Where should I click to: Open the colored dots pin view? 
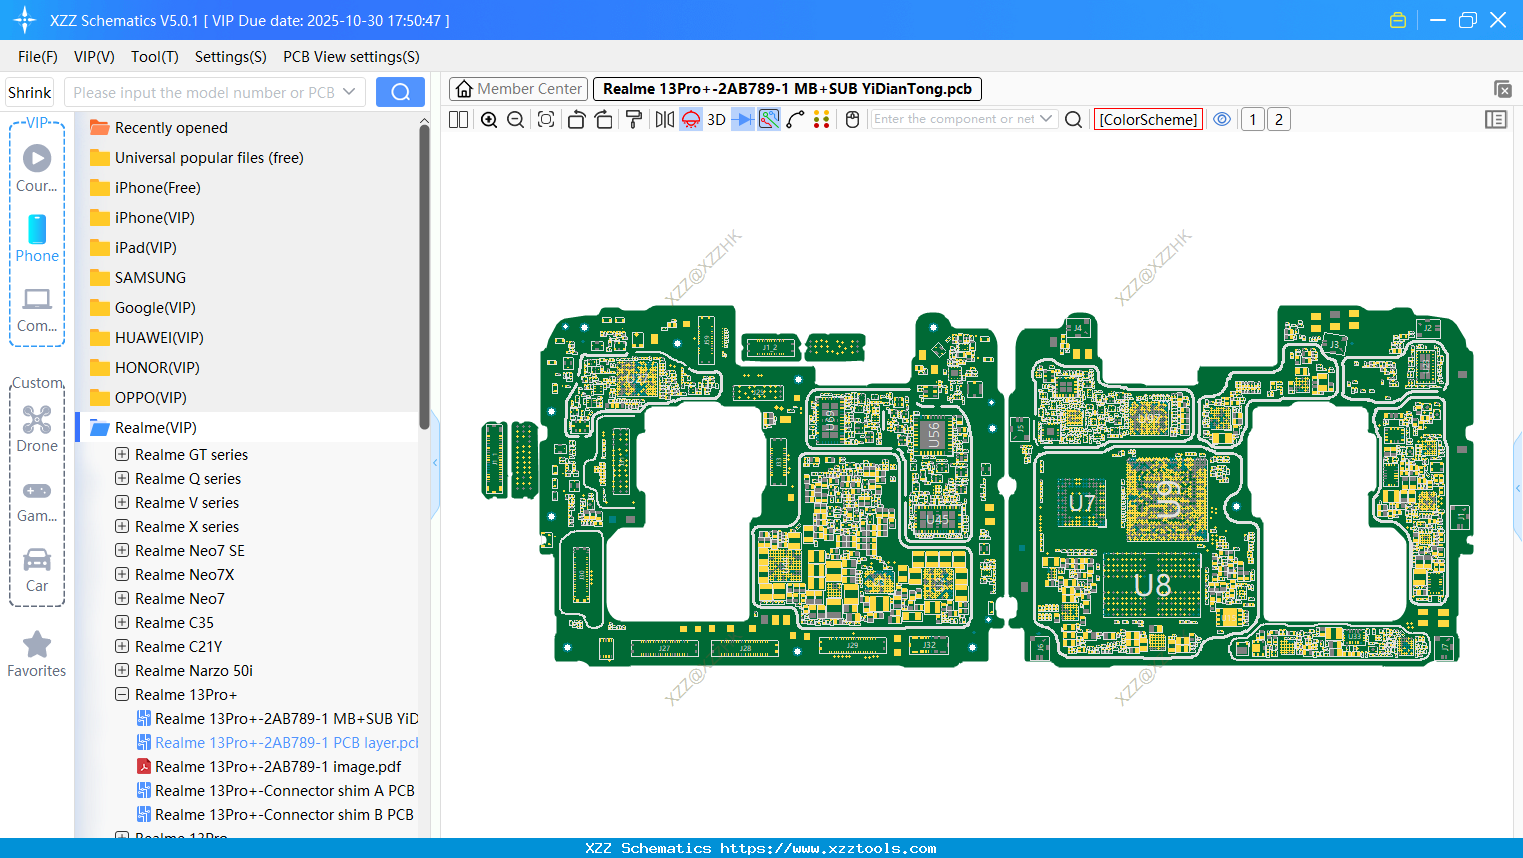point(822,119)
